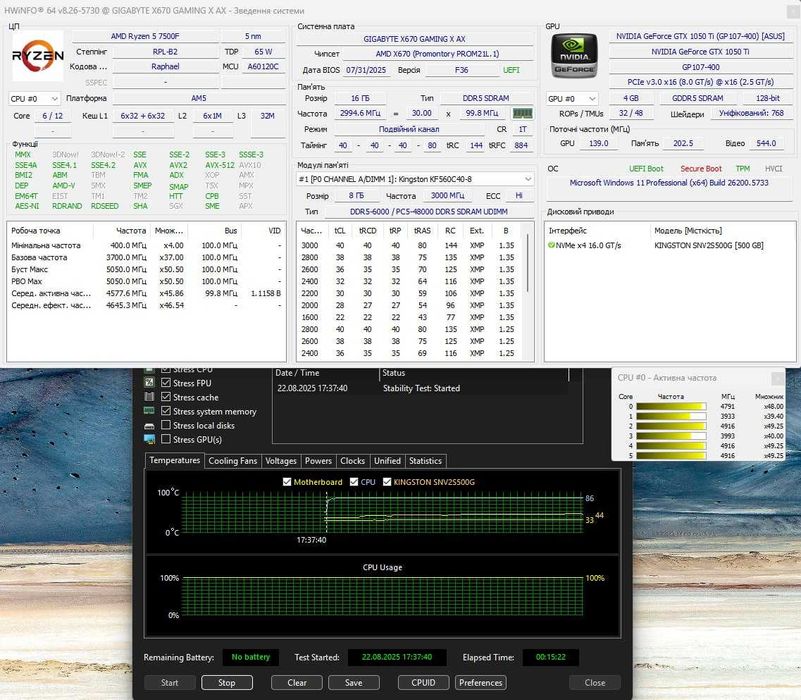Click the NVIDIA GeForce logo image

(574, 56)
